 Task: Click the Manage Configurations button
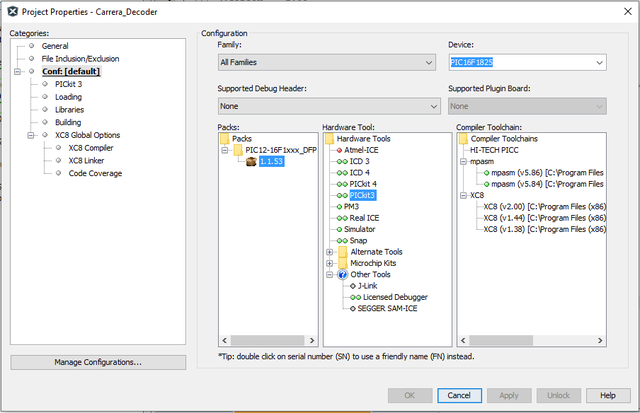pyautogui.click(x=98, y=362)
